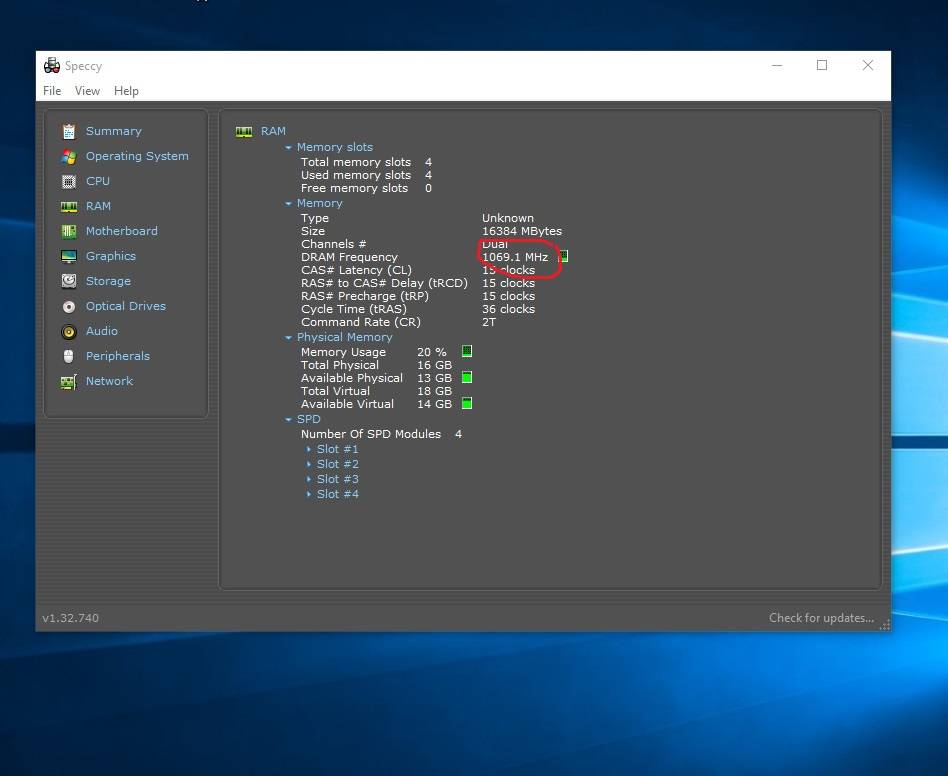Click the Total memory slots row
Screen dimensions: 948x776
click(366, 162)
